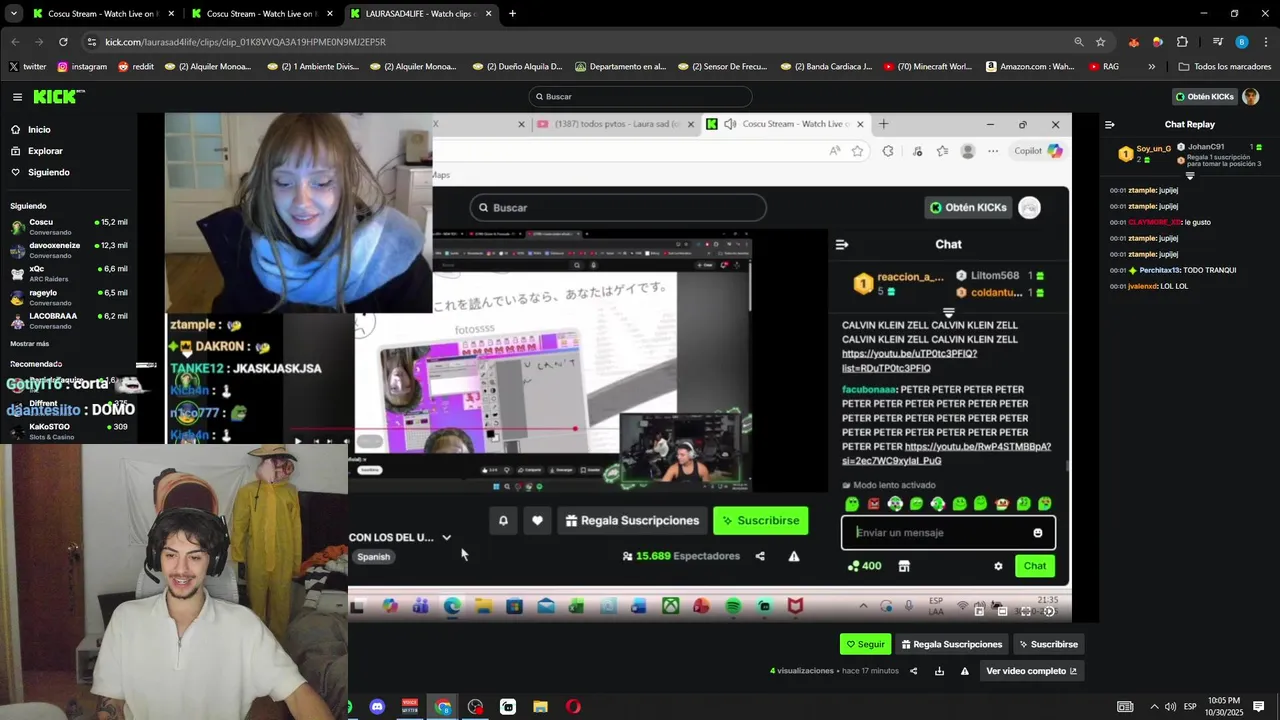Expand the 'Mostrar más' followed channels list
1280x720 pixels.
(29, 343)
